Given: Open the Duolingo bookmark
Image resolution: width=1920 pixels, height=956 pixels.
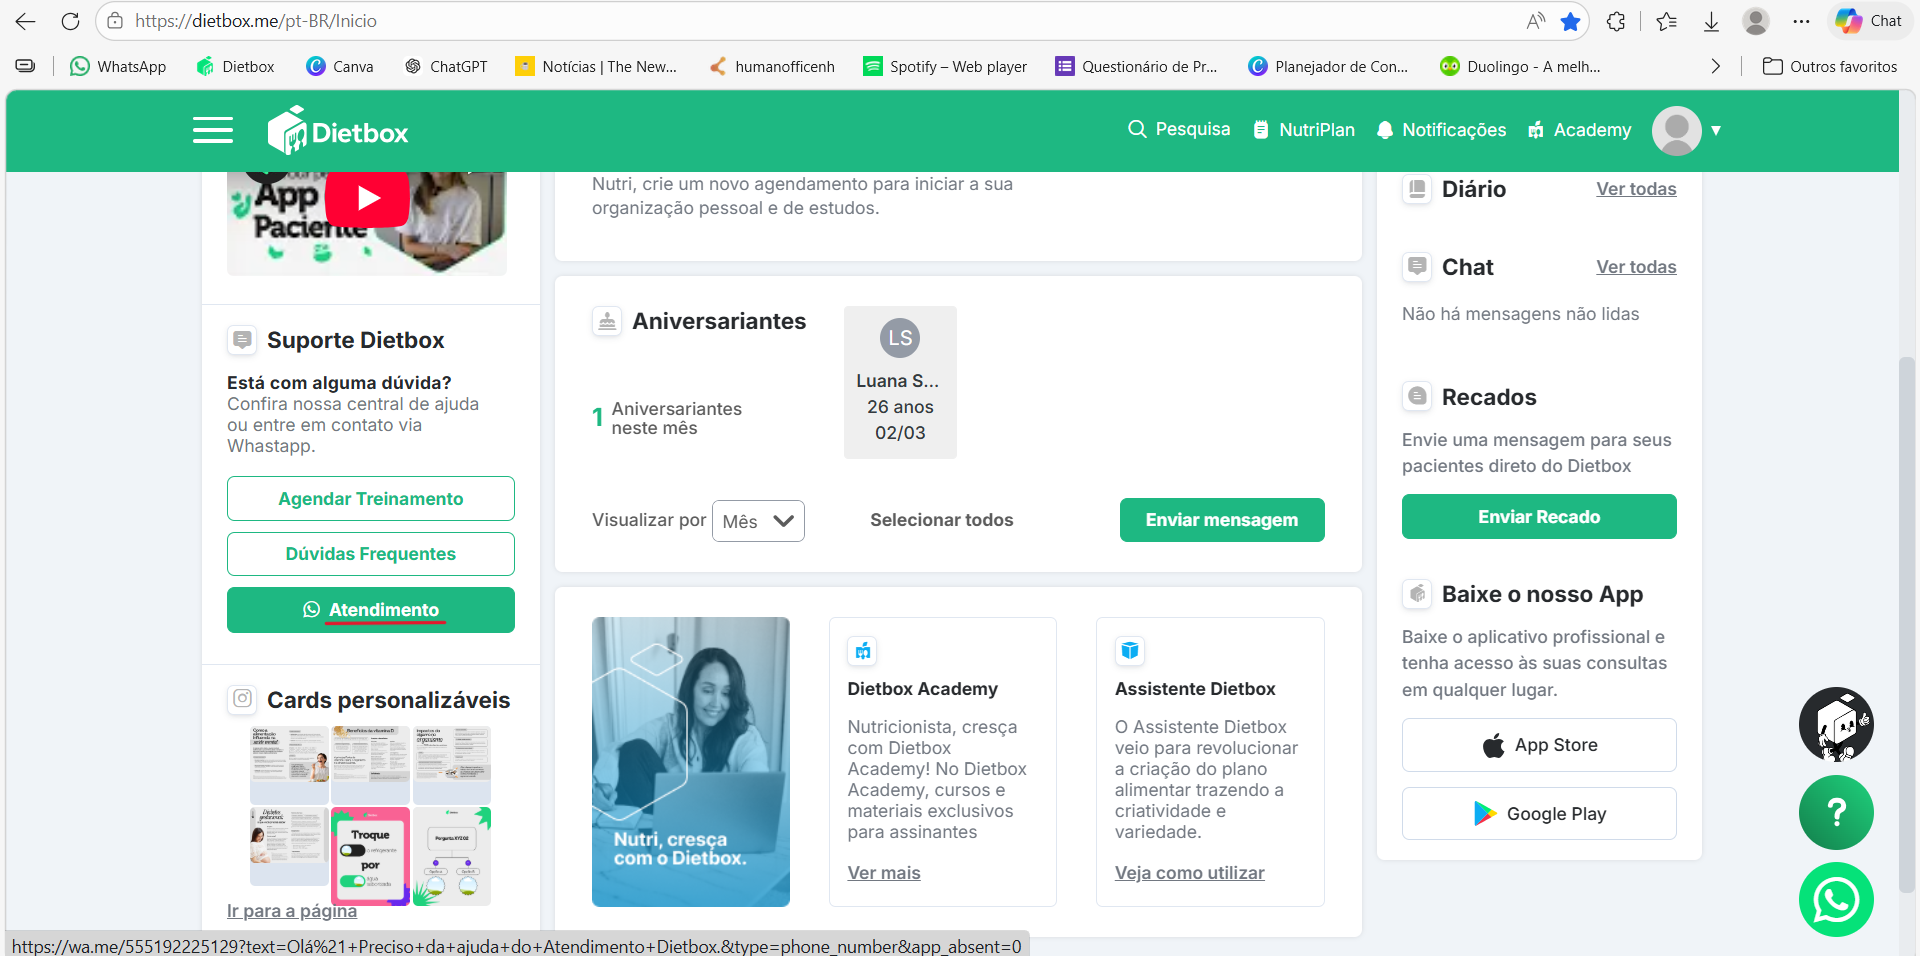Looking at the screenshot, I should pyautogui.click(x=1520, y=66).
